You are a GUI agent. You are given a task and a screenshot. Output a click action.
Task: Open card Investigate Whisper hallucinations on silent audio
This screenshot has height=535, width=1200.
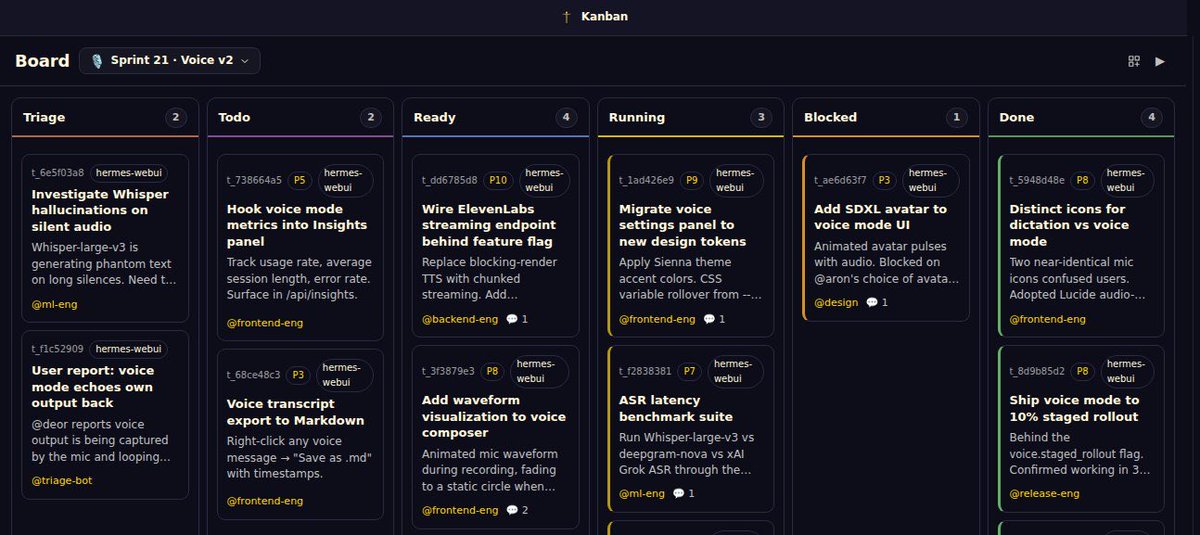pyautogui.click(x=105, y=238)
